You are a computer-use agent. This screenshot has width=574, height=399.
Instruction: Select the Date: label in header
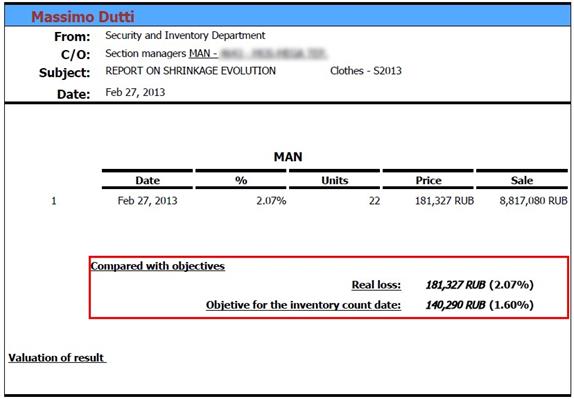coord(74,94)
